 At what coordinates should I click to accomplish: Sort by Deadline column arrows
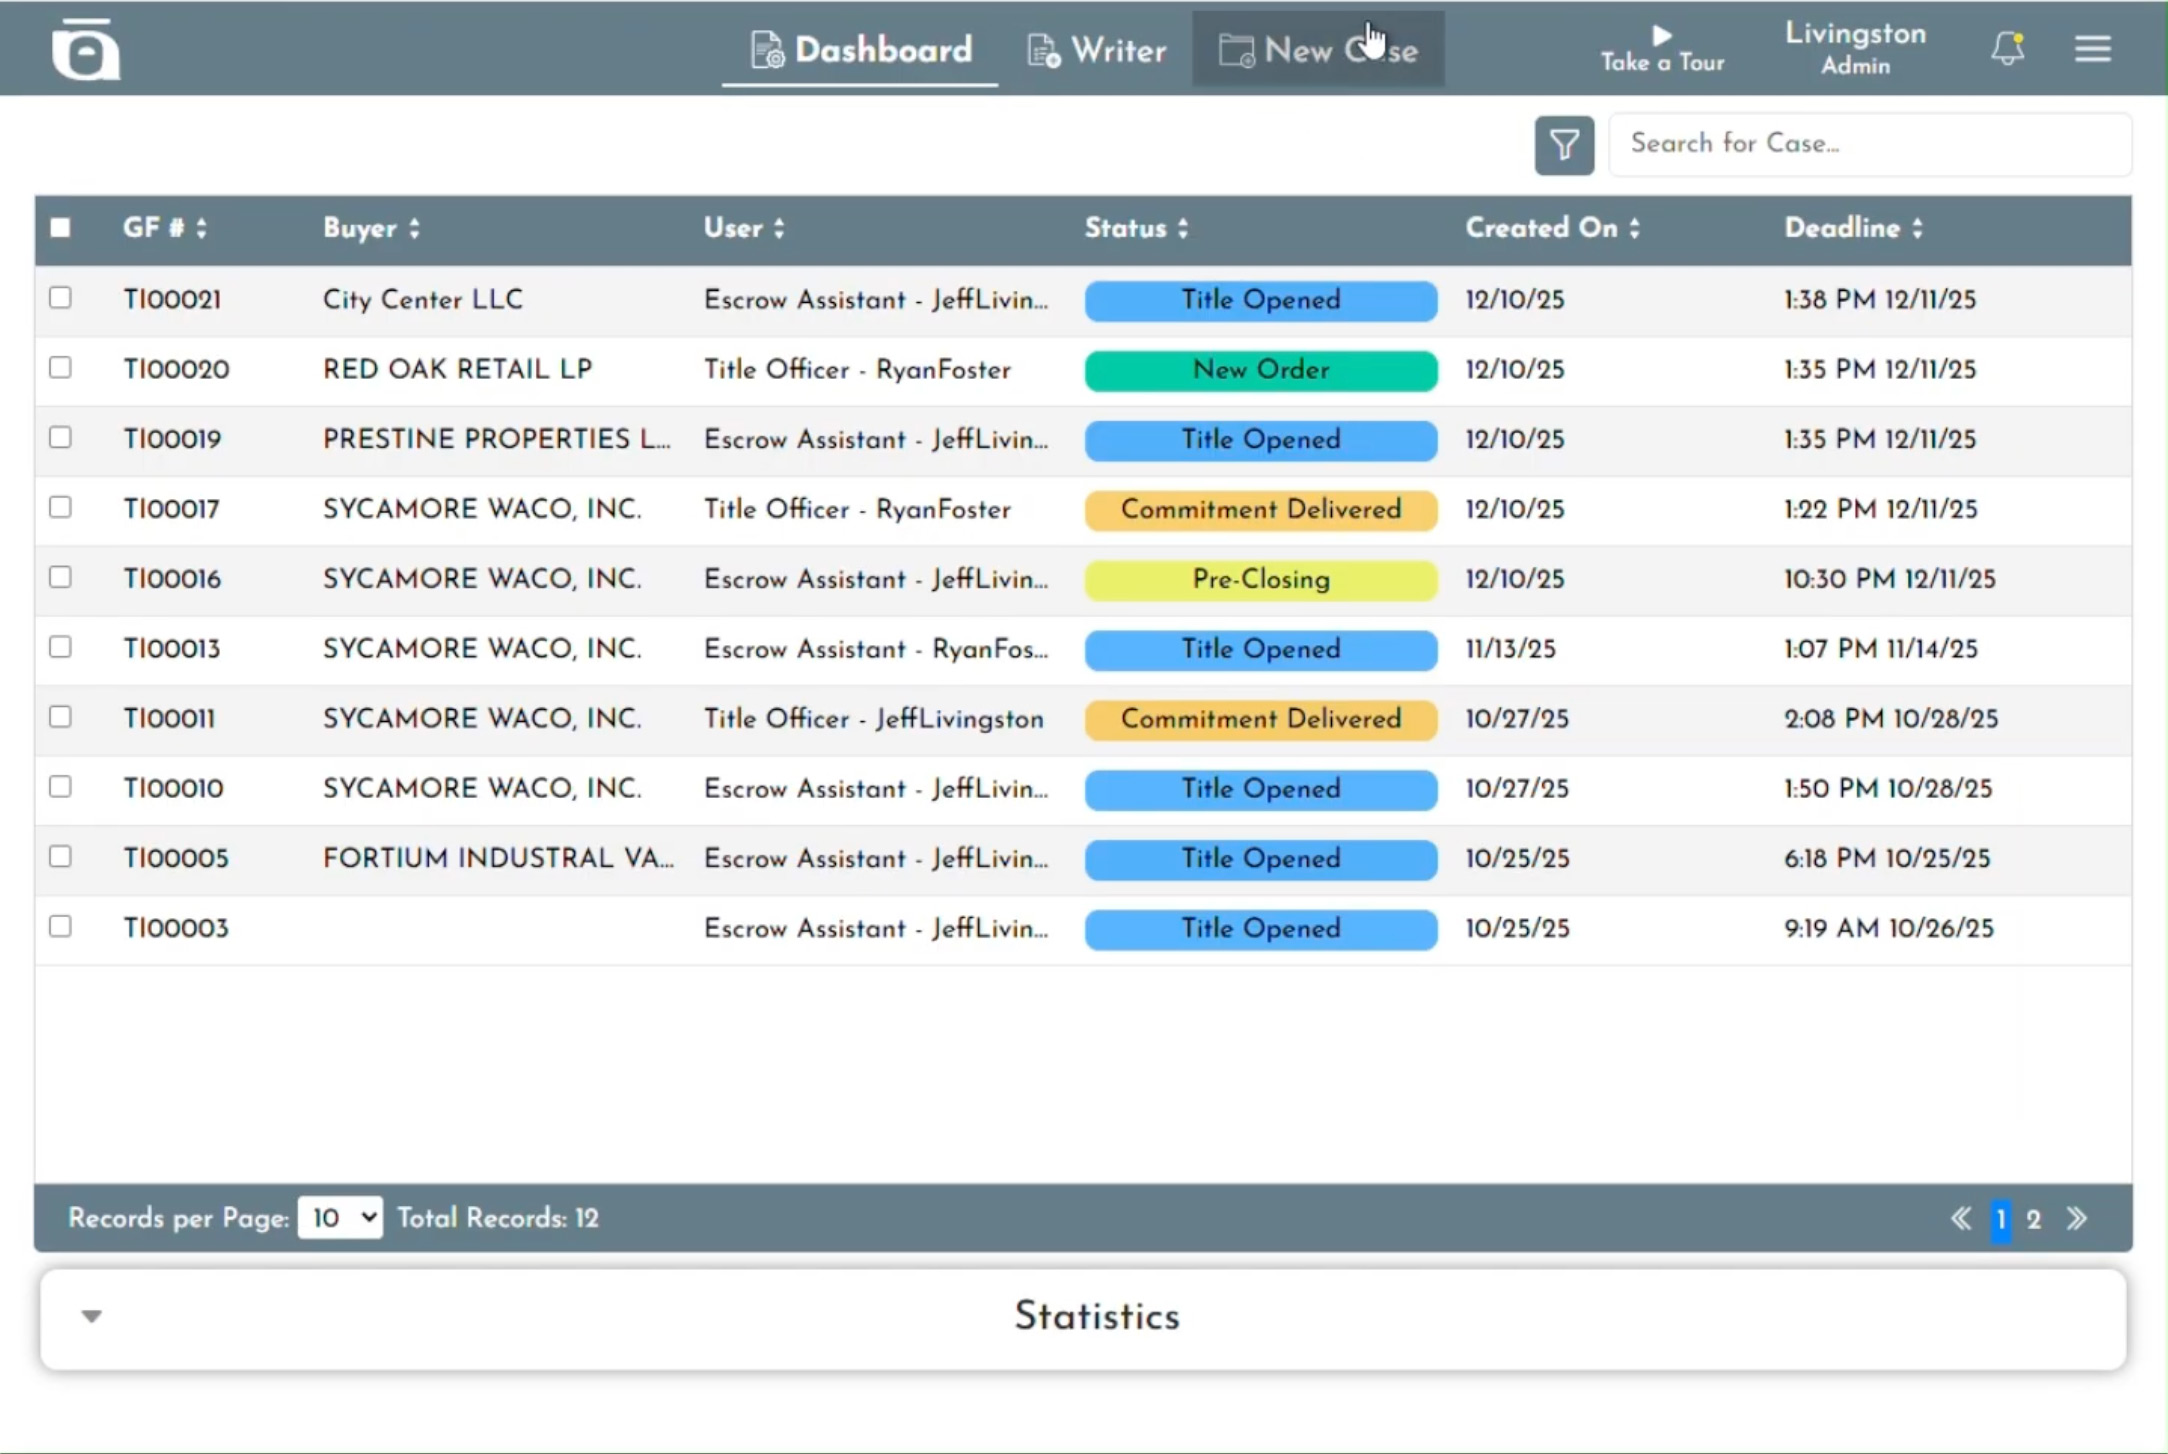click(x=1917, y=229)
